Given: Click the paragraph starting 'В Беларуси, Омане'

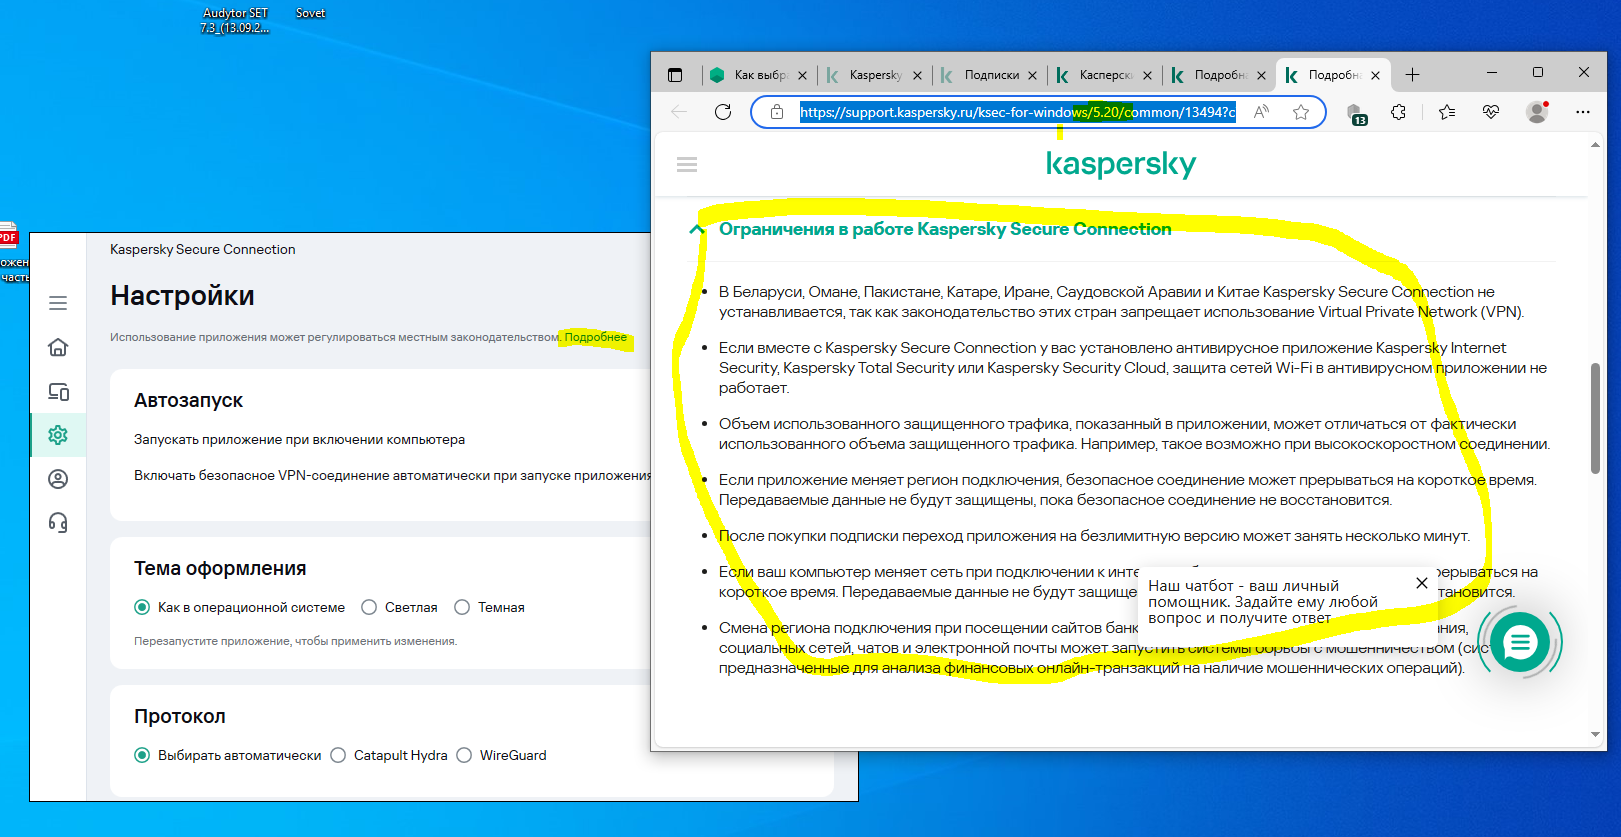Looking at the screenshot, I should pyautogui.click(x=1121, y=302).
